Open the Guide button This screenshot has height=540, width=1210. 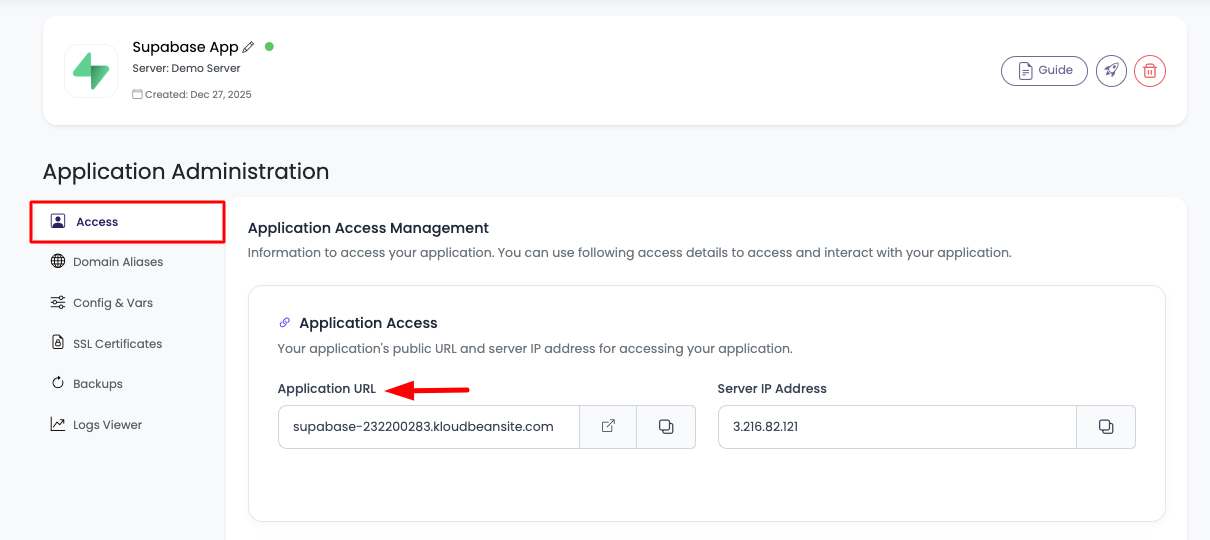click(x=1044, y=71)
